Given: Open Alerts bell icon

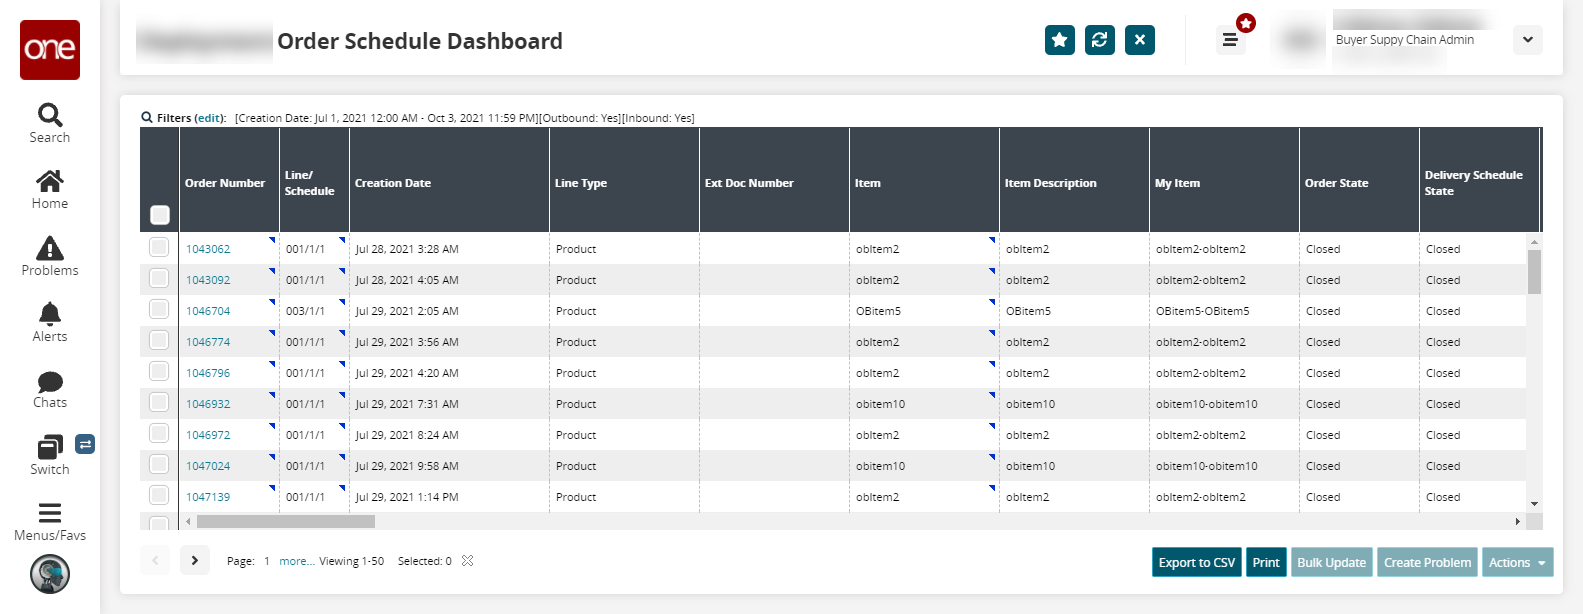Looking at the screenshot, I should (50, 322).
